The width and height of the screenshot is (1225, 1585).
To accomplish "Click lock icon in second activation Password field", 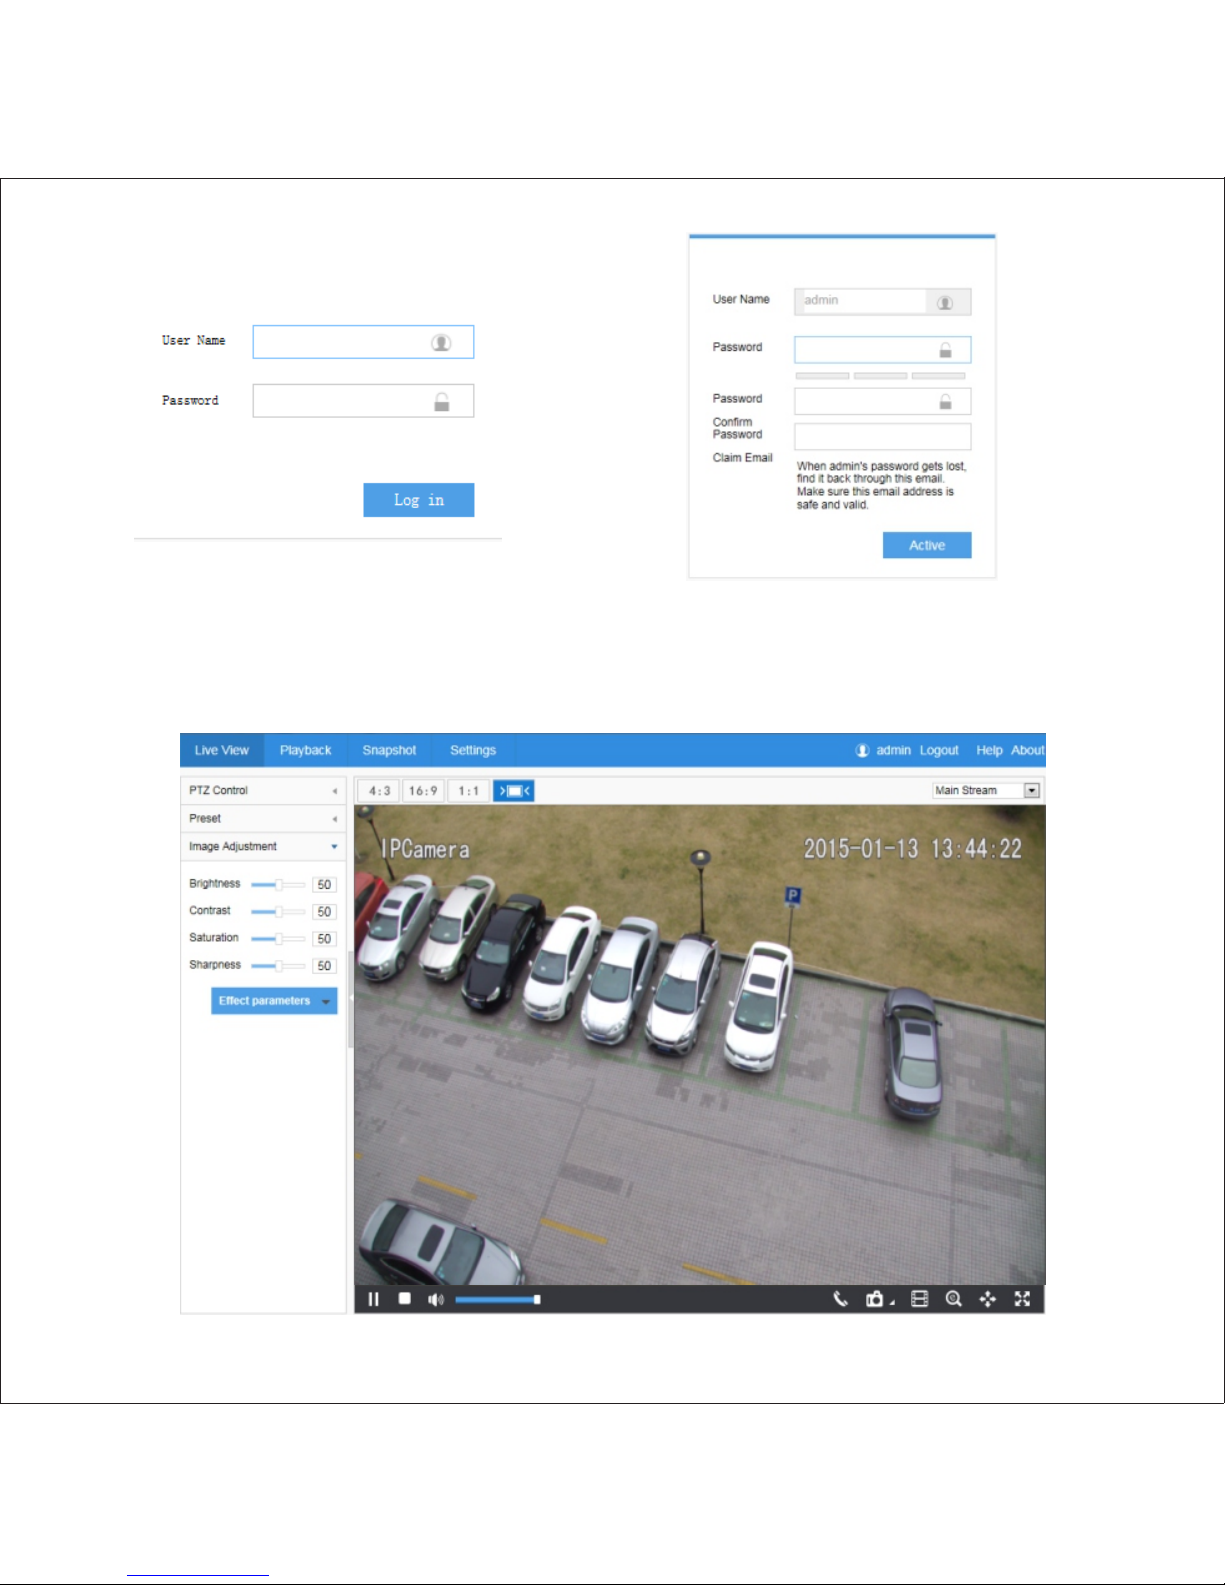I will coord(945,401).
